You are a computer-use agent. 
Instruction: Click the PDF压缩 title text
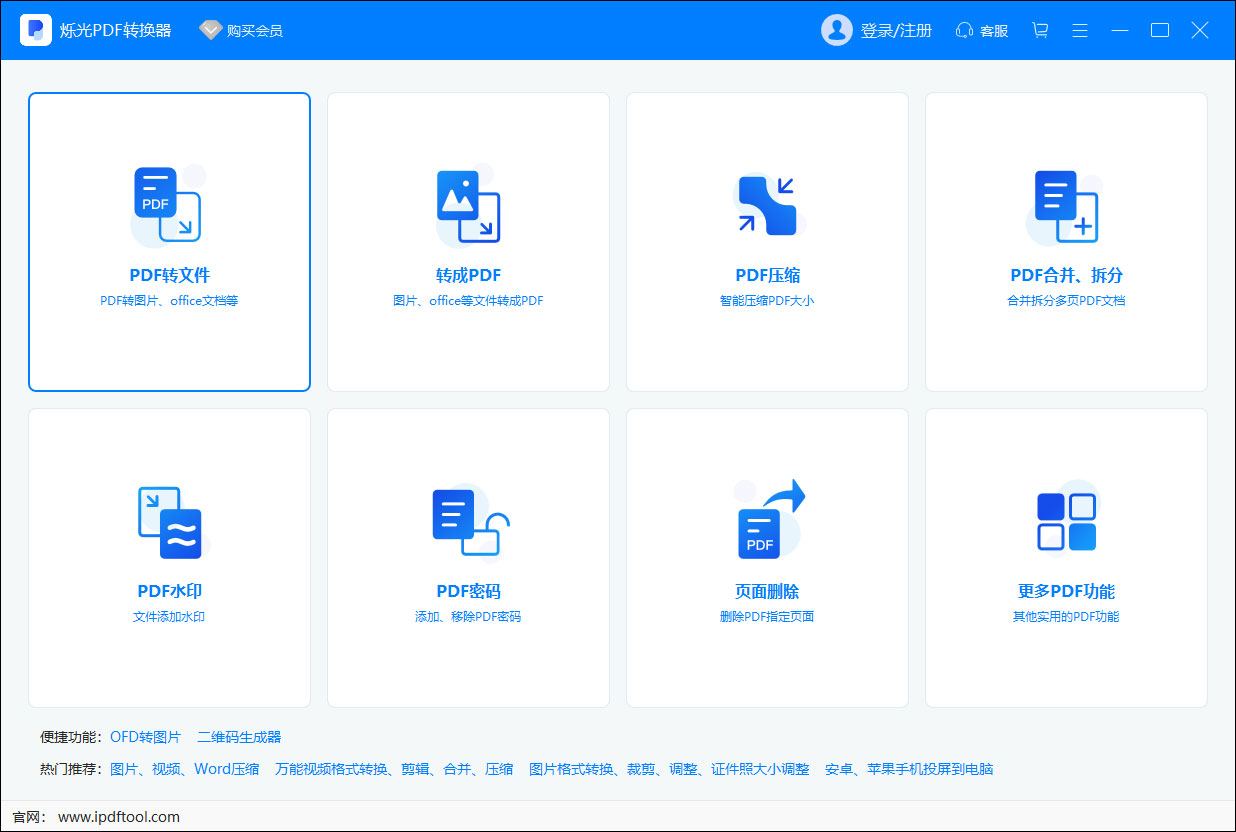[x=768, y=275]
